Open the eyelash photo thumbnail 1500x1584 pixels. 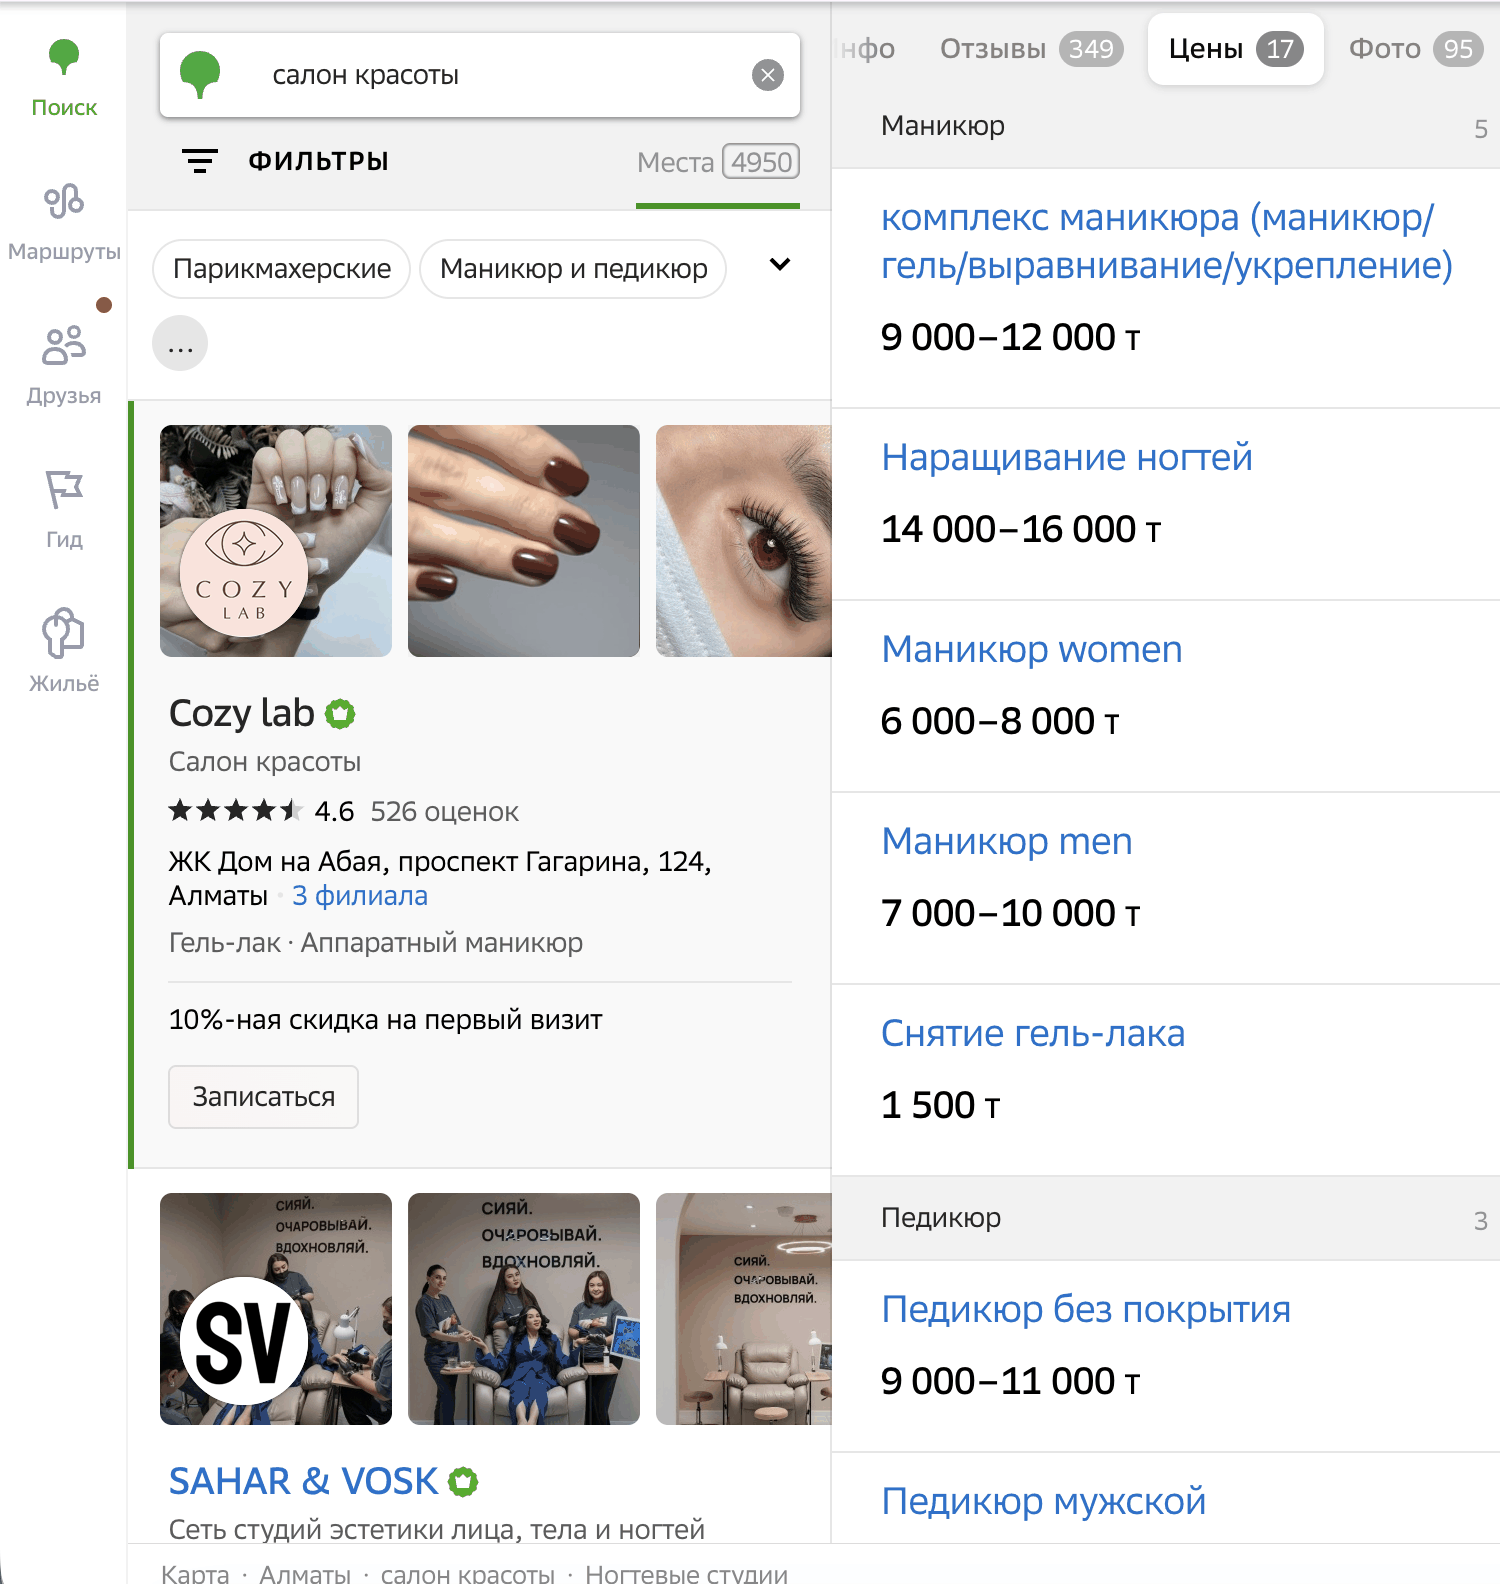click(744, 541)
